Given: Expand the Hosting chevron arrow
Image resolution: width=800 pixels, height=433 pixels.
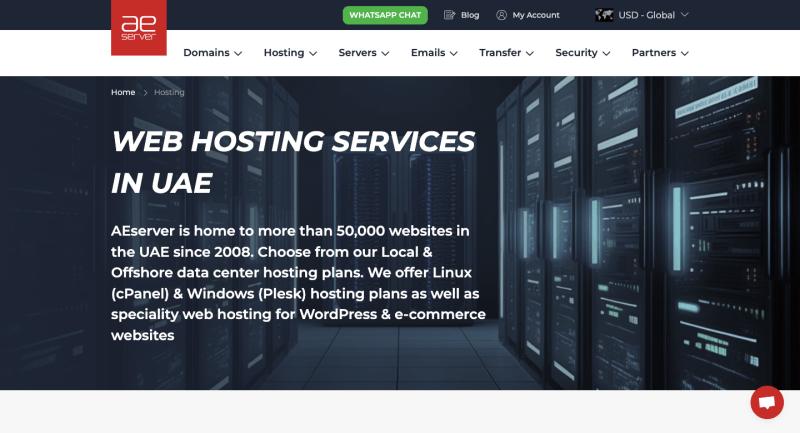Looking at the screenshot, I should click(x=313, y=54).
